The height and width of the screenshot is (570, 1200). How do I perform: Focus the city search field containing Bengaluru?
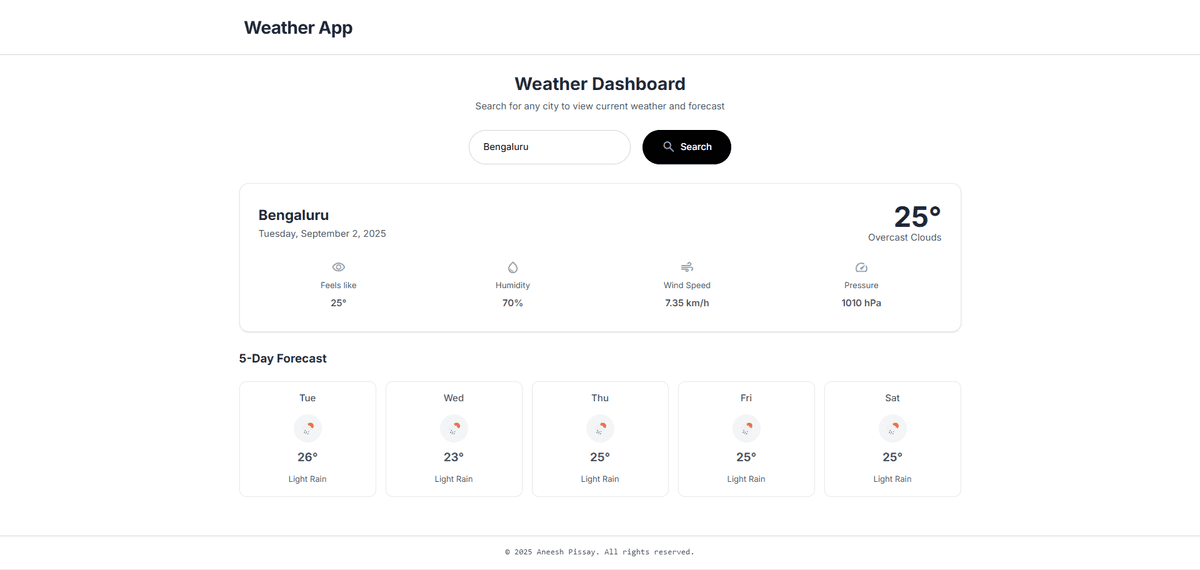point(549,147)
